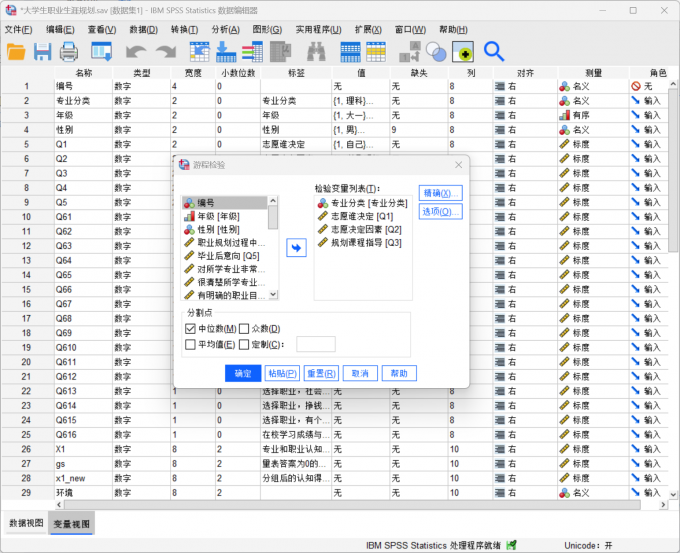This screenshot has width=680, height=553.
Task: Click the Insert cases toolbar icon
Action: [x=350, y=52]
